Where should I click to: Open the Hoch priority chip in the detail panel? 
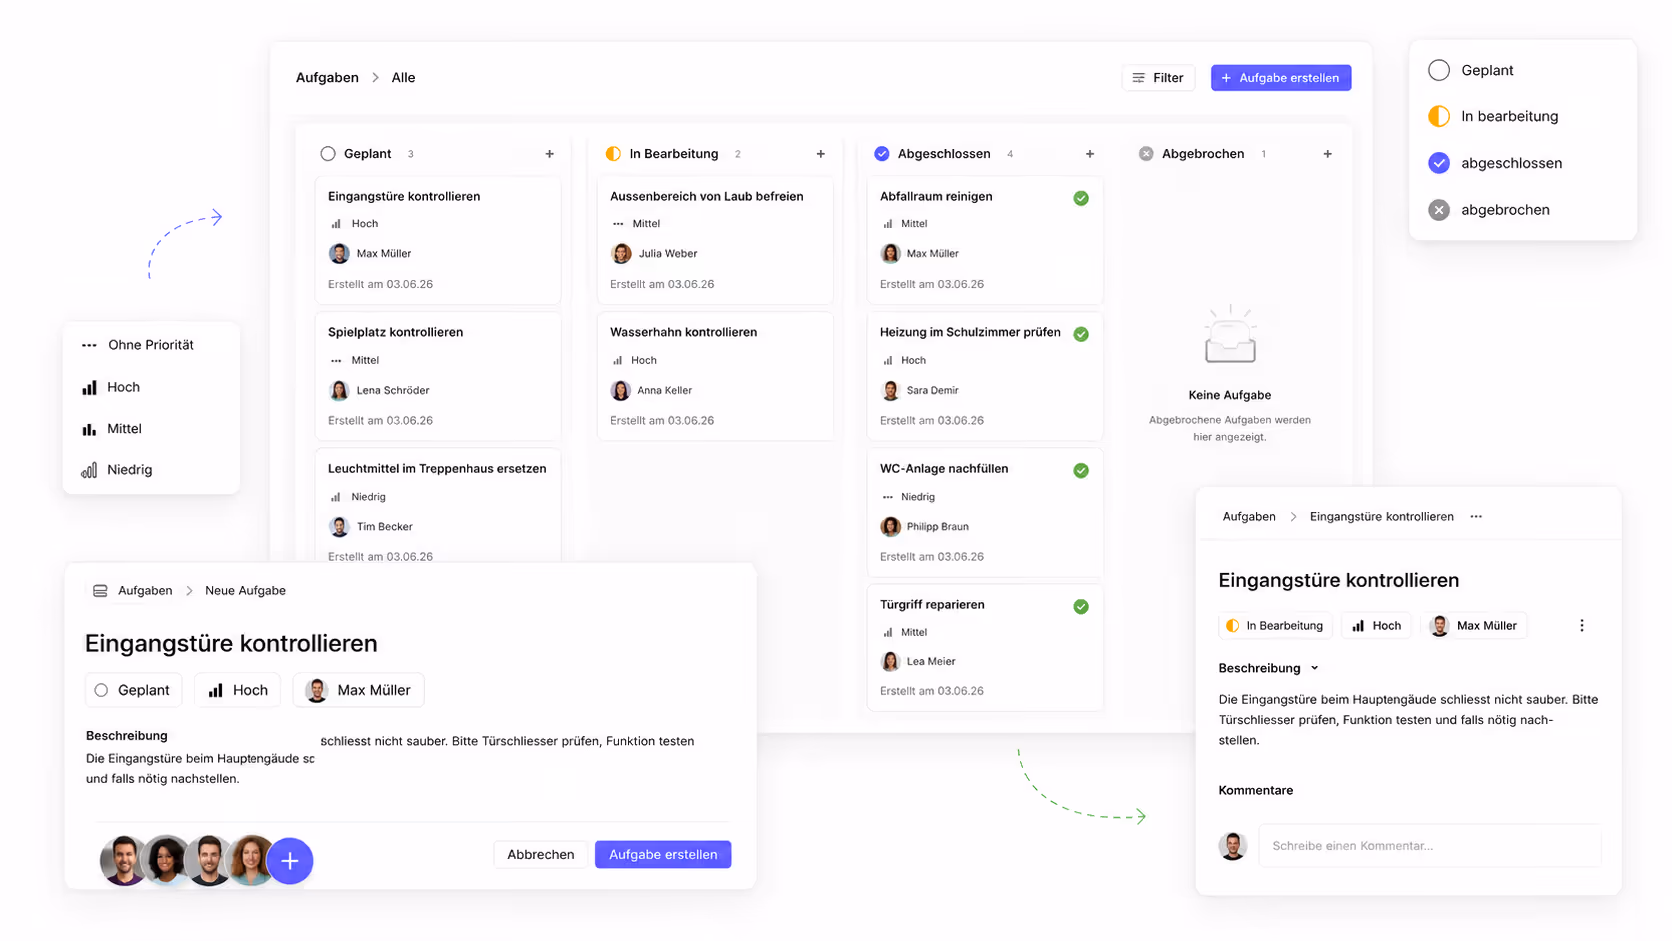(x=1377, y=626)
